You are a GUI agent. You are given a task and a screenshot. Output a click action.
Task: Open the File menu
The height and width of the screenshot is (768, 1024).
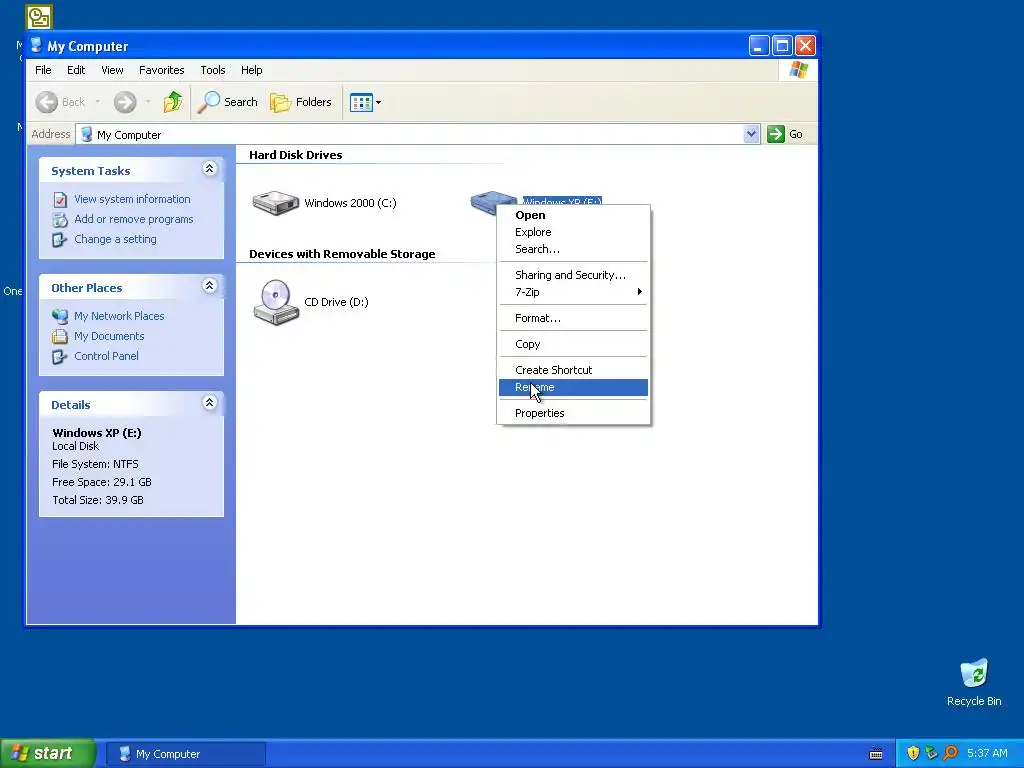(x=43, y=70)
